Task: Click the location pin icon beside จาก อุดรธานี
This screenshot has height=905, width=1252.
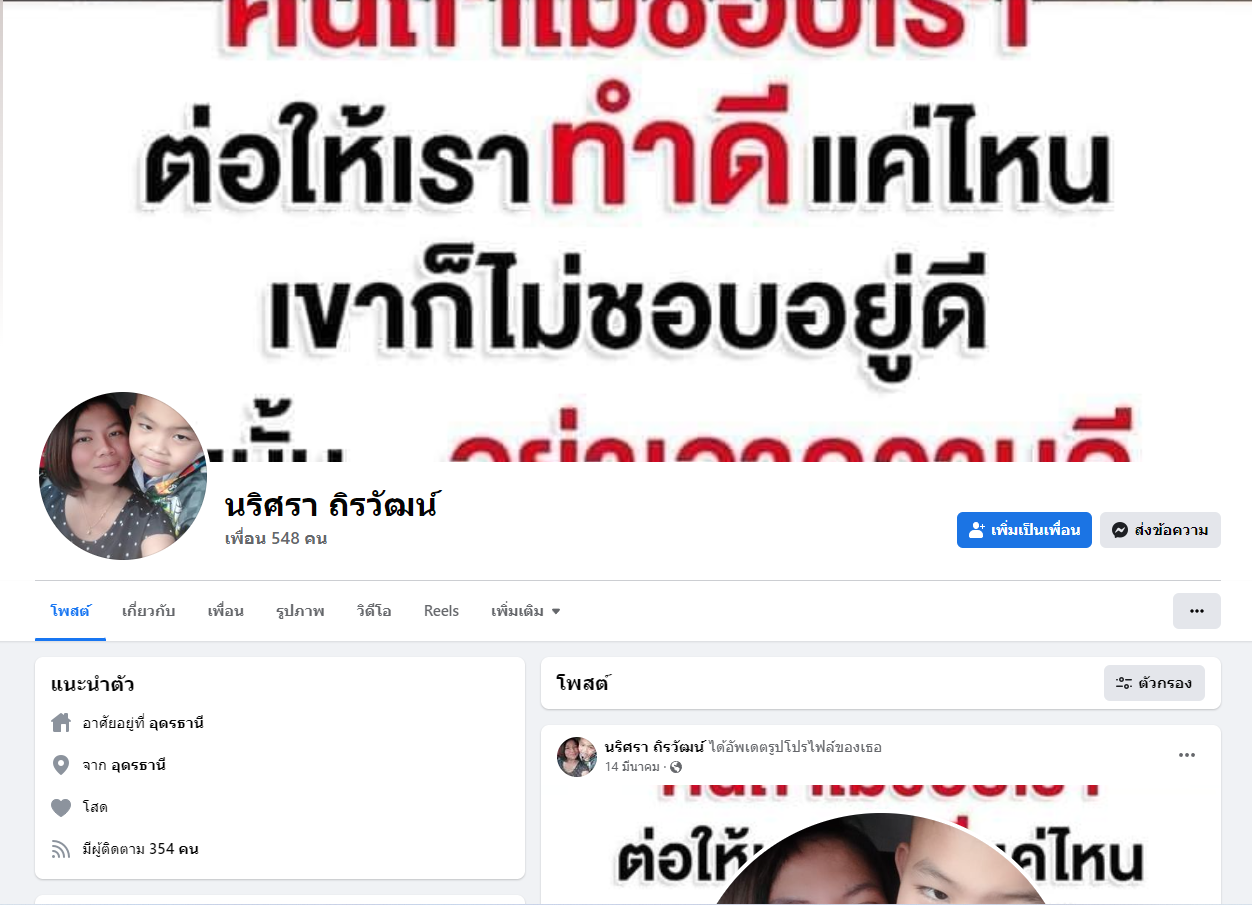Action: pyautogui.click(x=61, y=765)
